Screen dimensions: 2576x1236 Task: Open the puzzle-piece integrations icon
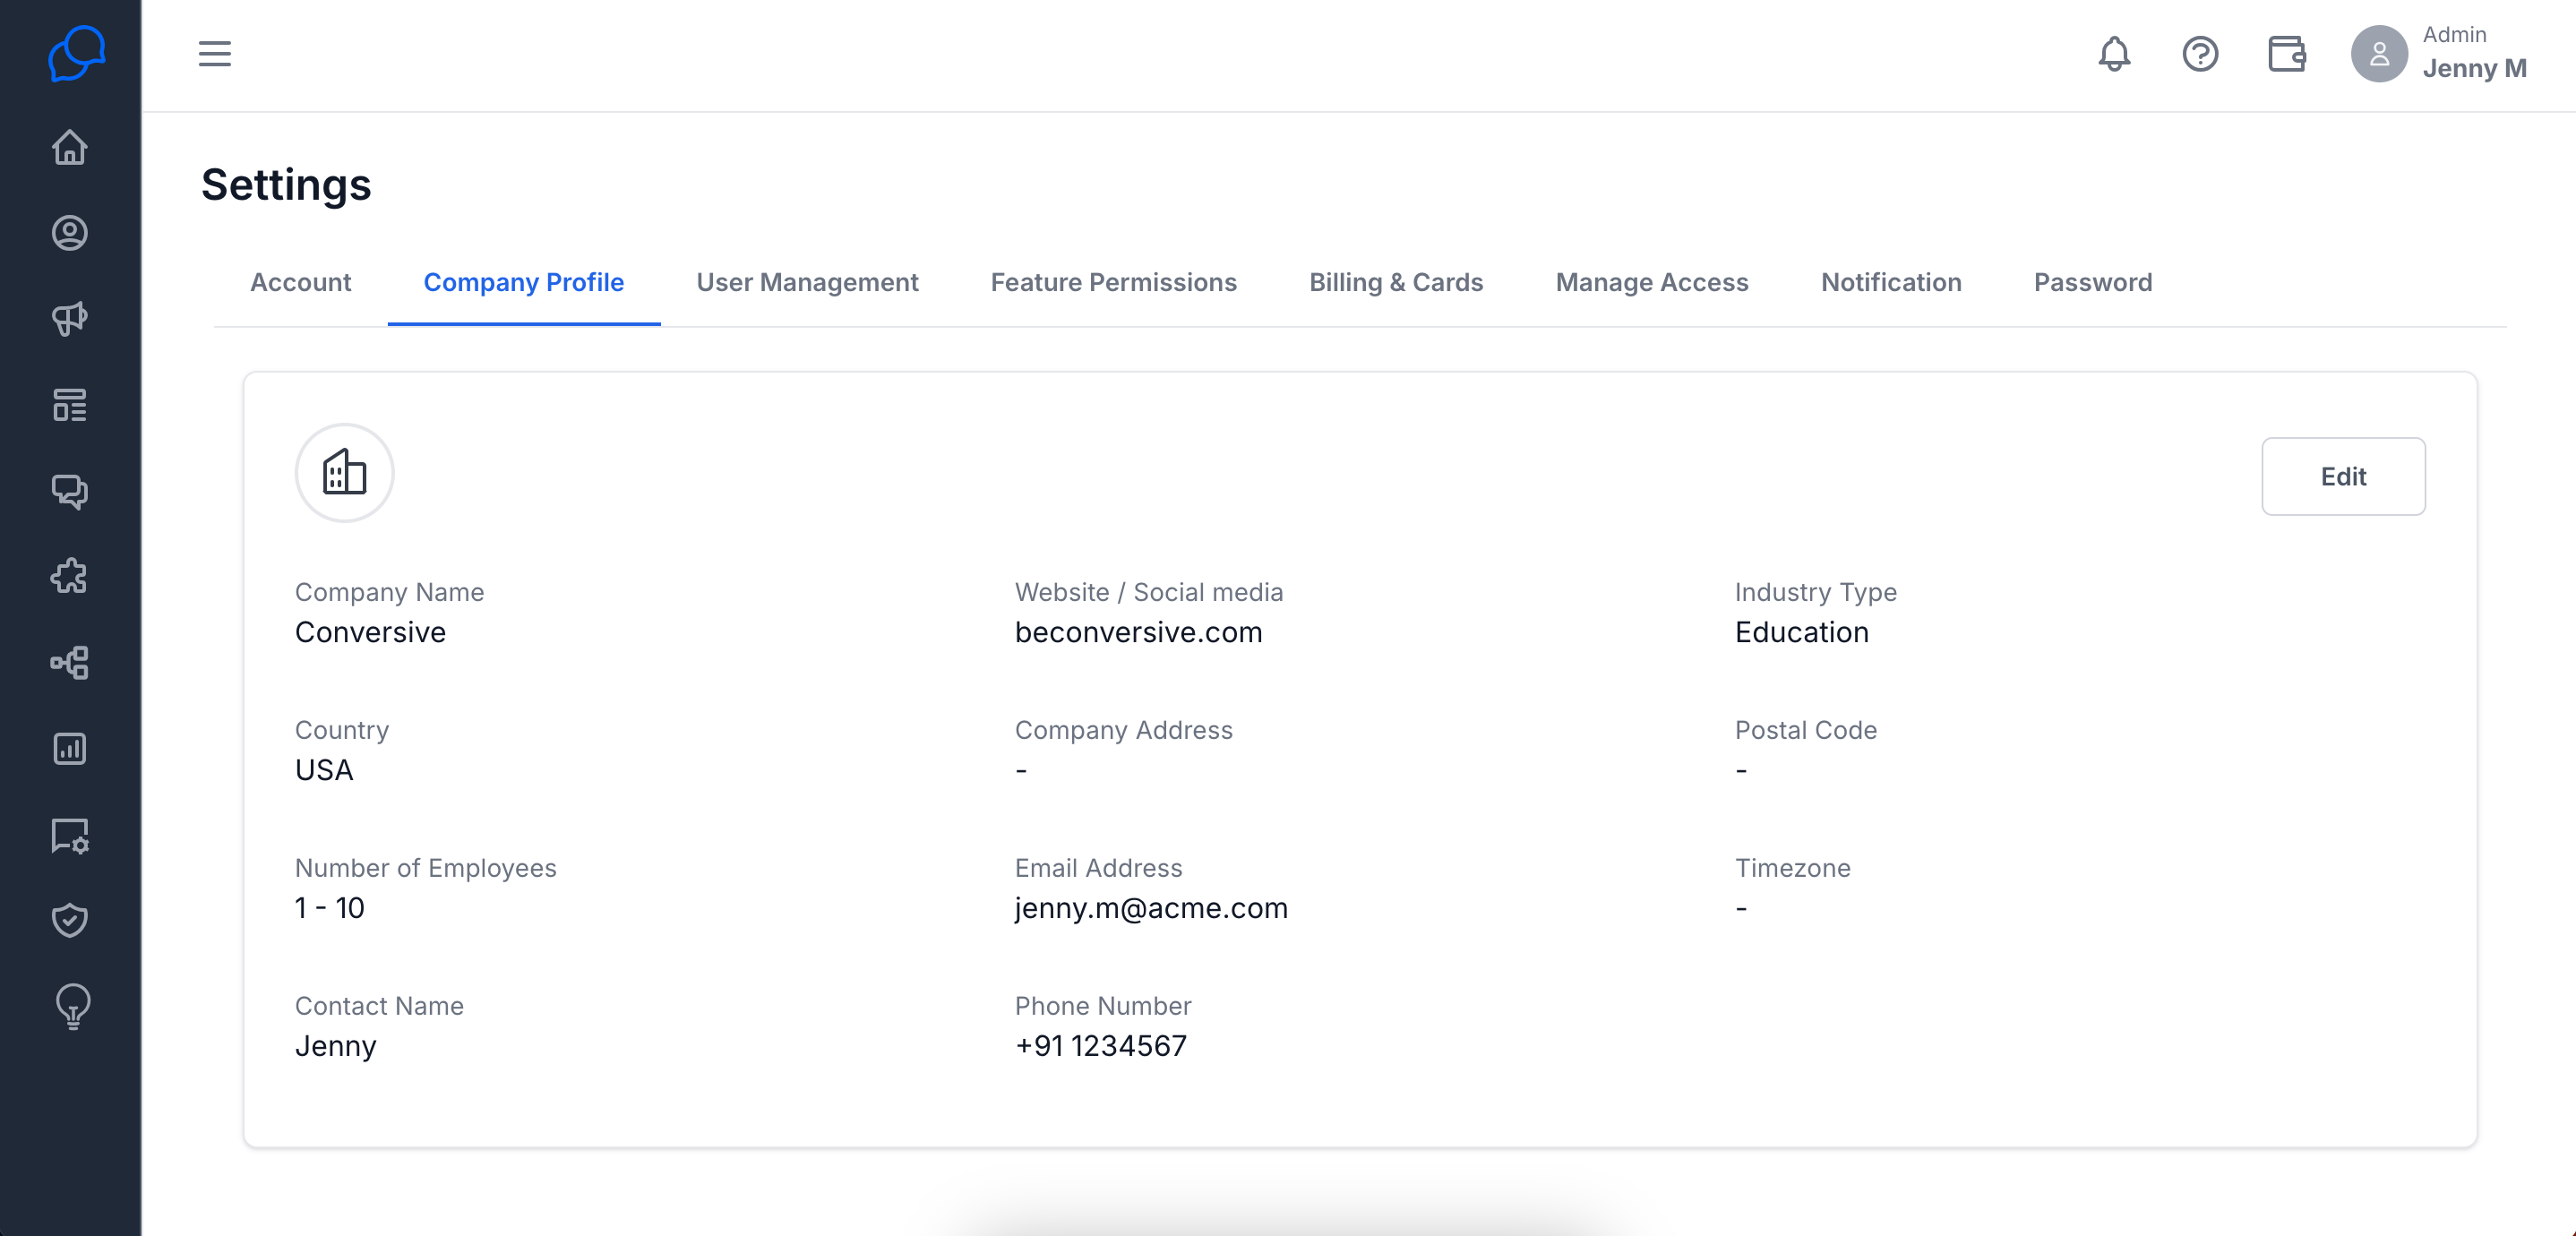(x=70, y=577)
